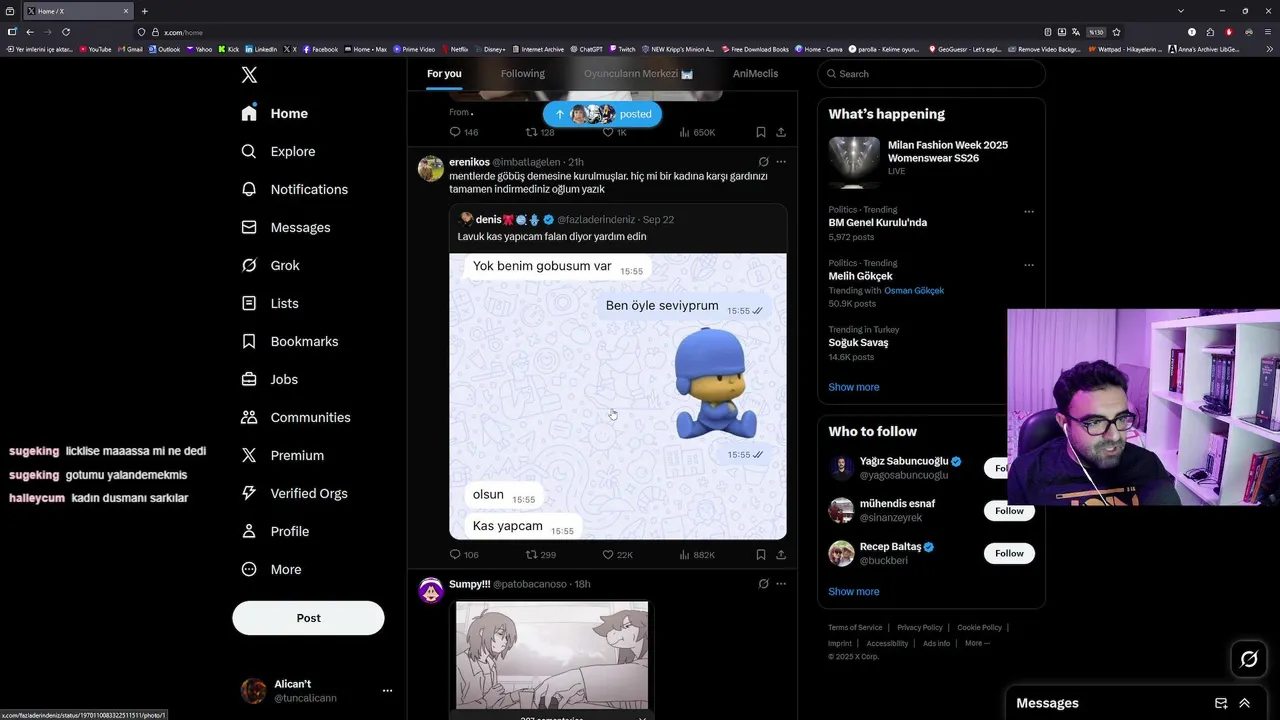Compose new message icon in Messages drawer
Screen dimensions: 1280x720
tap(1221, 703)
